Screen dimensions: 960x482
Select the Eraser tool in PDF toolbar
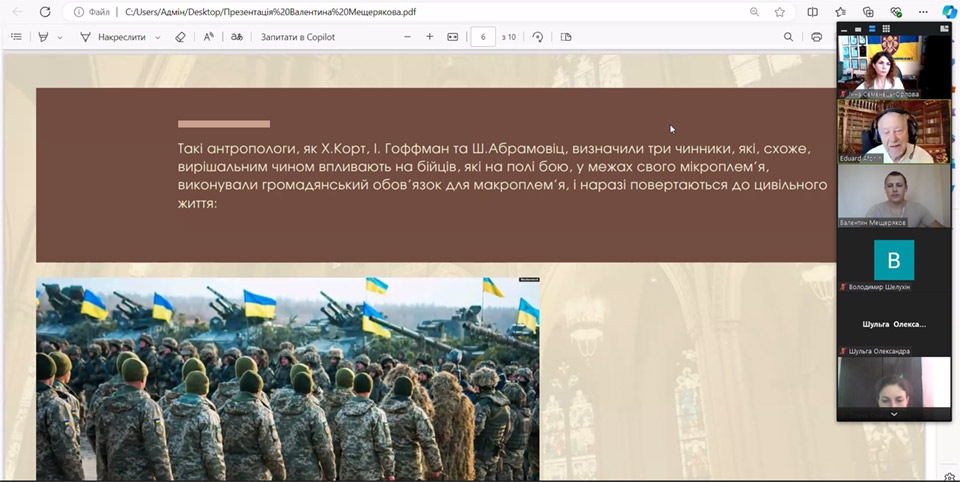click(180, 37)
